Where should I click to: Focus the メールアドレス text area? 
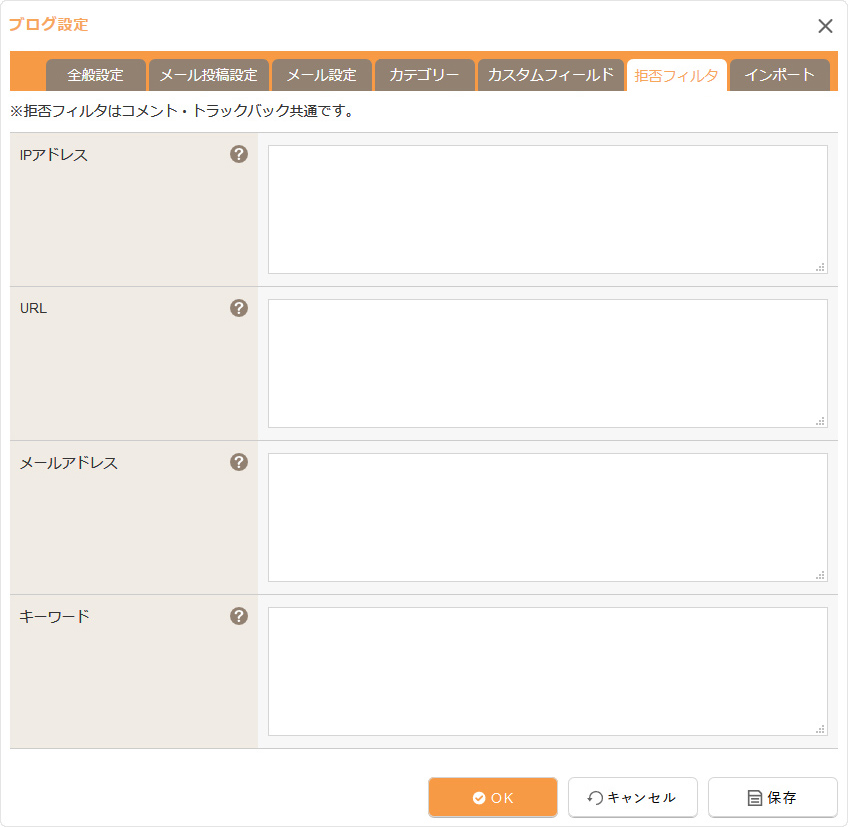coord(547,517)
